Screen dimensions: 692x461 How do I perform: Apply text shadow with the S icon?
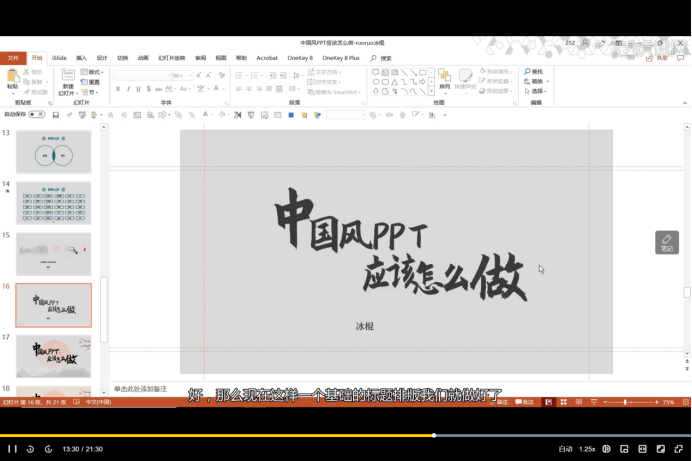coord(148,89)
